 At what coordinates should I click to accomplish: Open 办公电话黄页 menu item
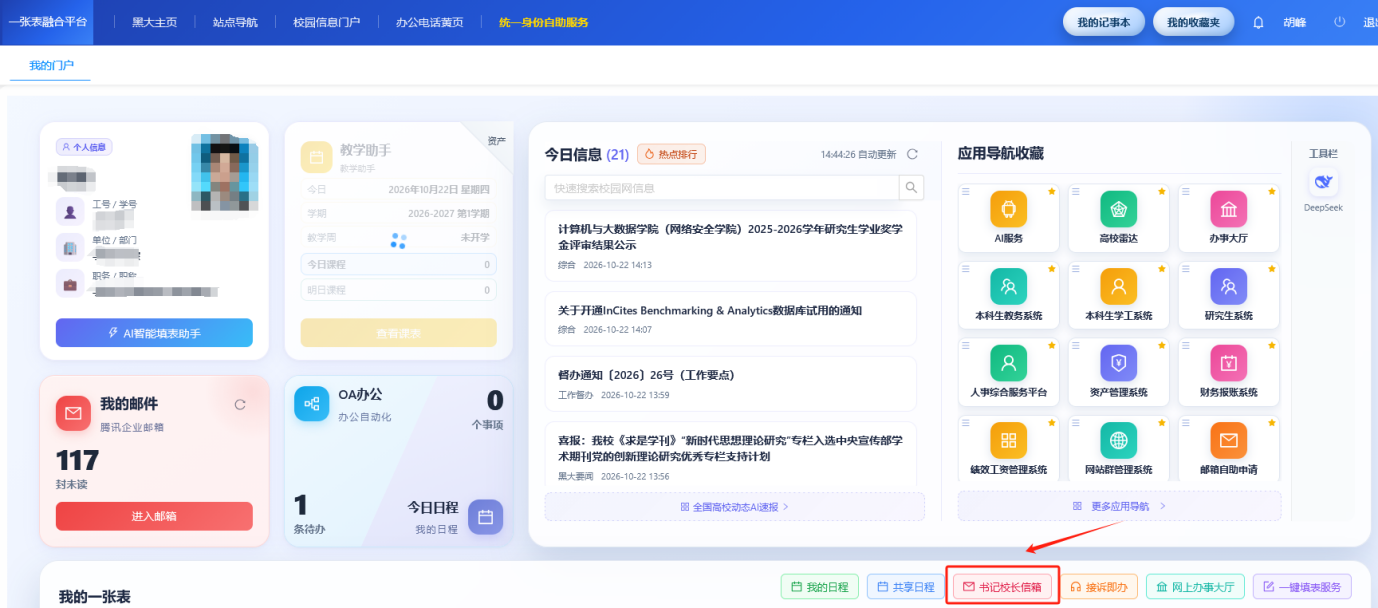point(429,22)
